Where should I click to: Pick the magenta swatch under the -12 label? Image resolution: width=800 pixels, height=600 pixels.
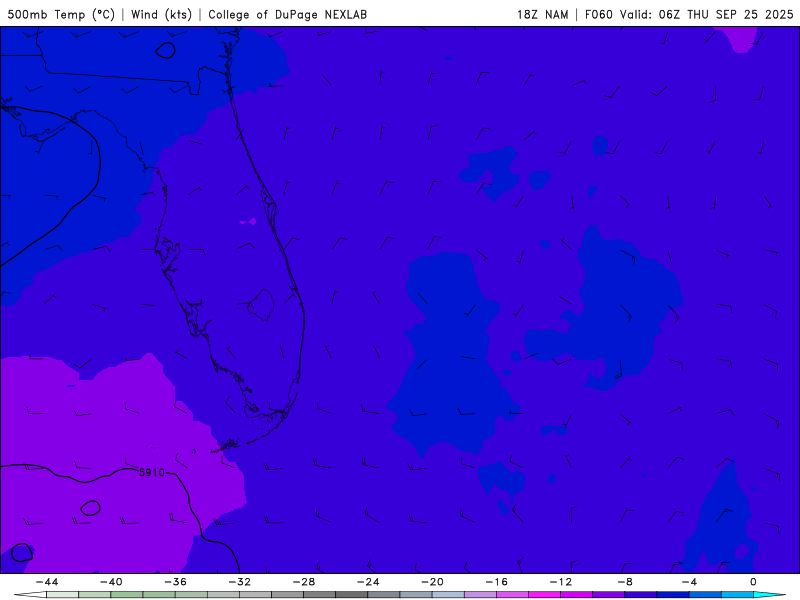tap(577, 595)
